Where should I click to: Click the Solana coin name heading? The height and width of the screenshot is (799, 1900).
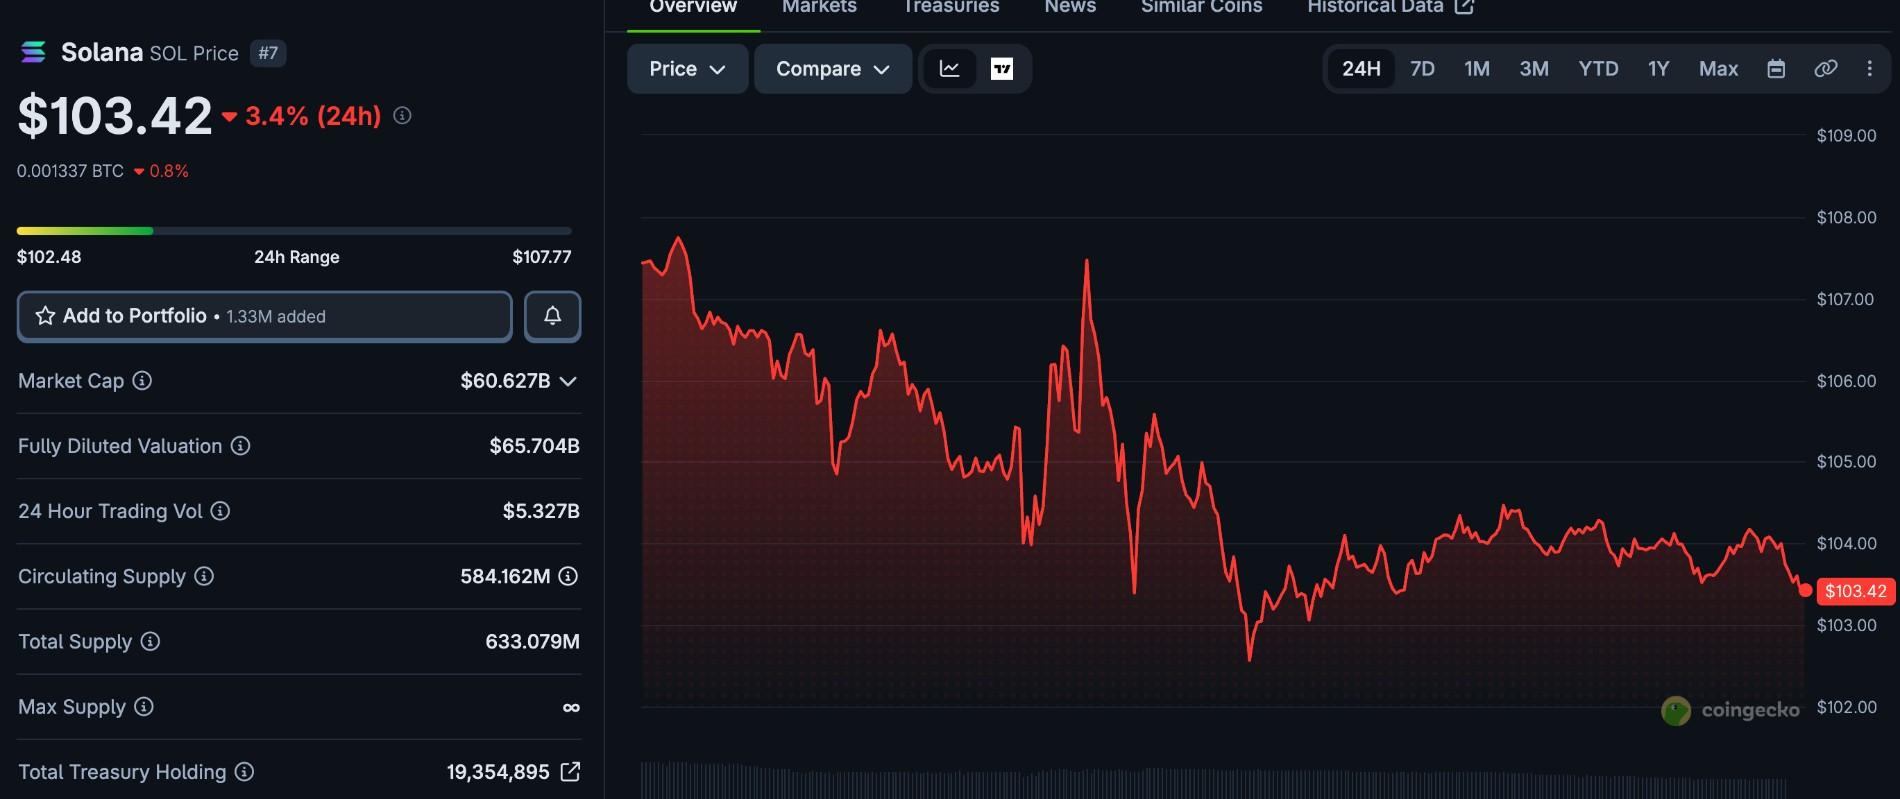tap(102, 52)
